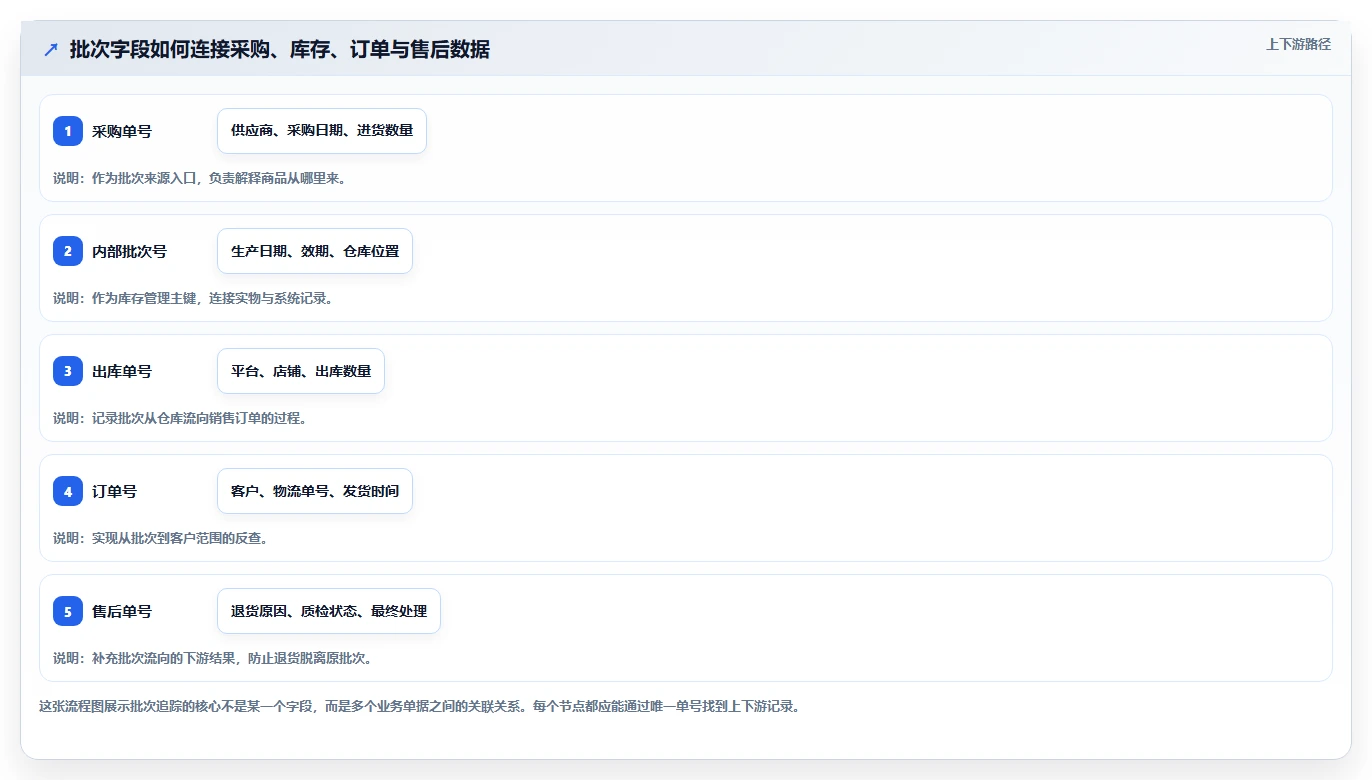Click the note 作为库存管理主键，连接实物与系统记录
Image resolution: width=1372 pixels, height=780 pixels.
(192, 298)
